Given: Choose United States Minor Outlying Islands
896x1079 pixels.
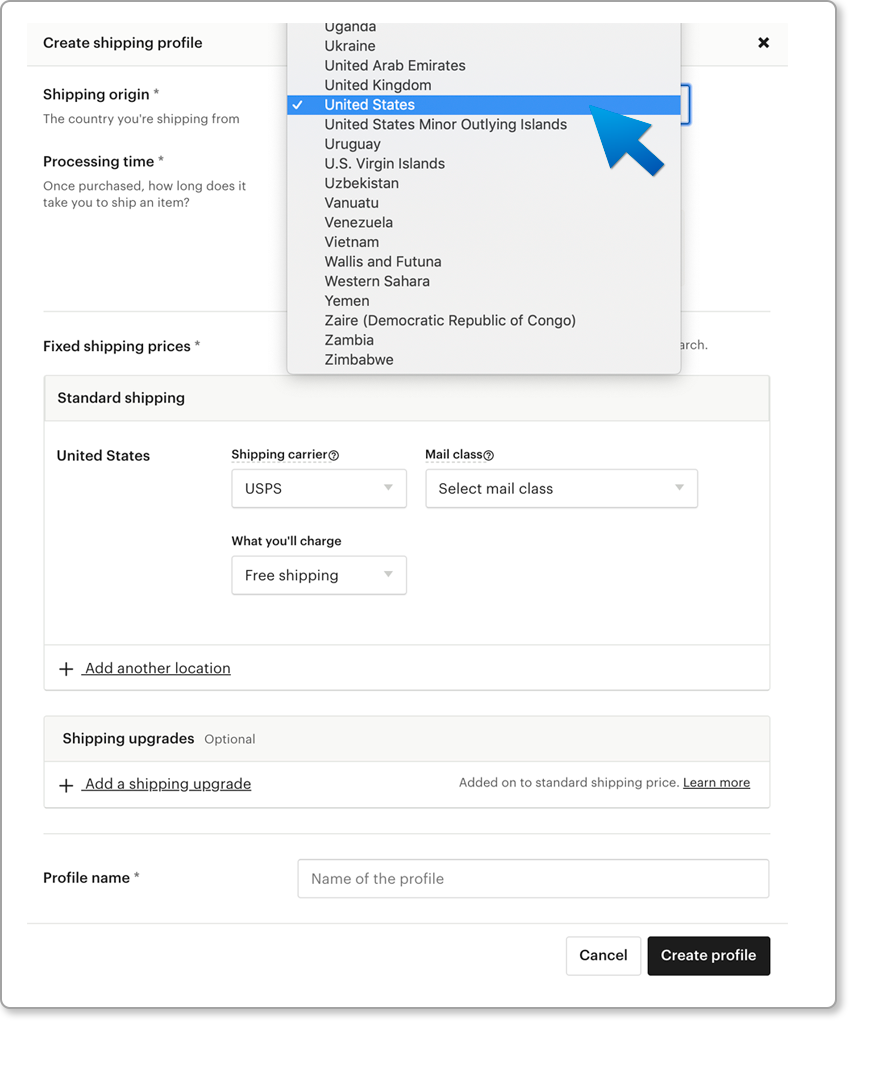Looking at the screenshot, I should point(446,124).
